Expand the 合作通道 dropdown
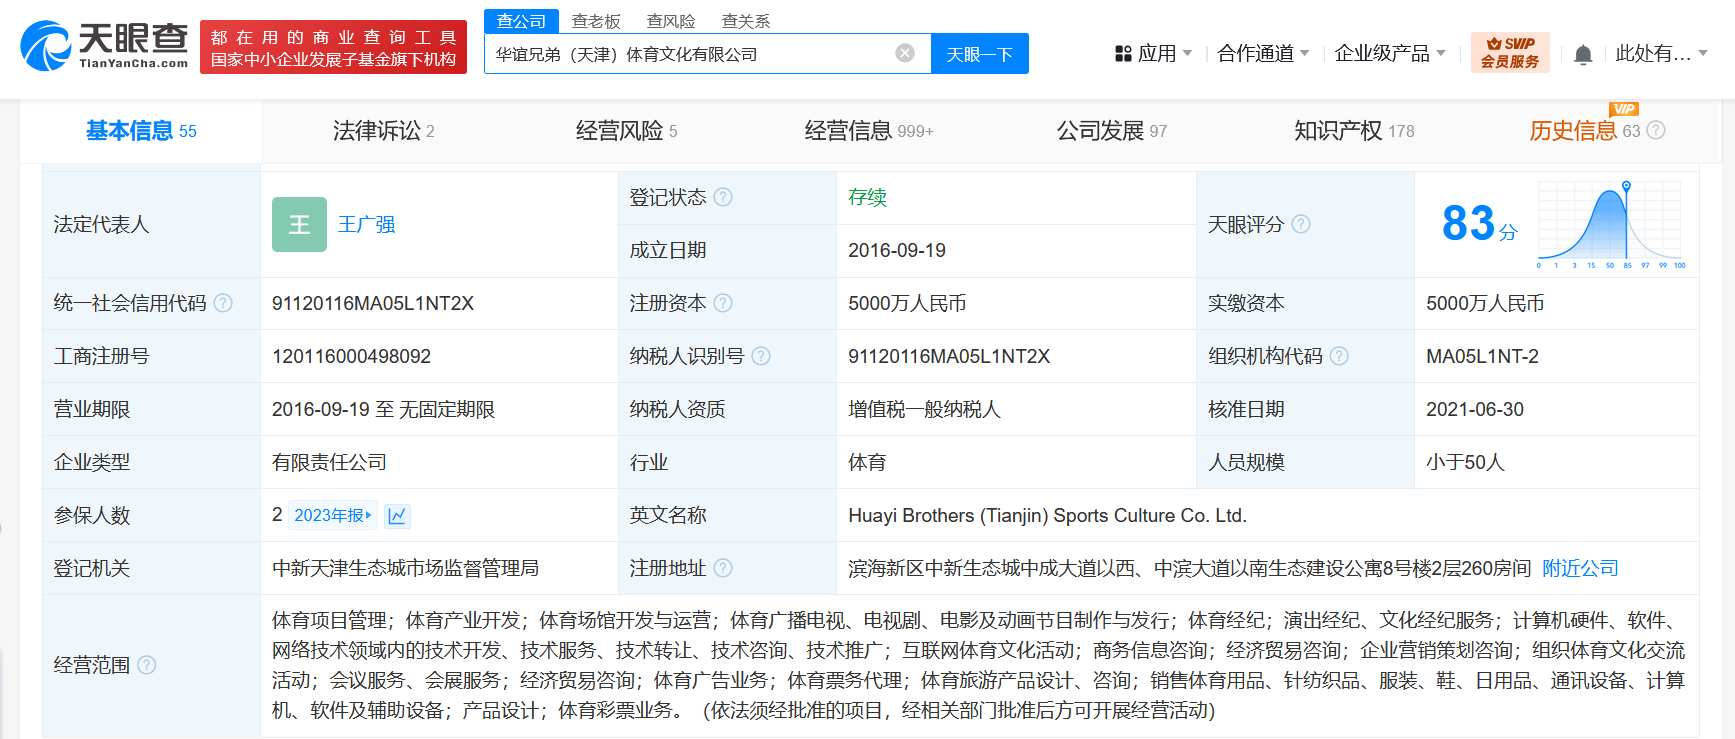 [x=1262, y=54]
